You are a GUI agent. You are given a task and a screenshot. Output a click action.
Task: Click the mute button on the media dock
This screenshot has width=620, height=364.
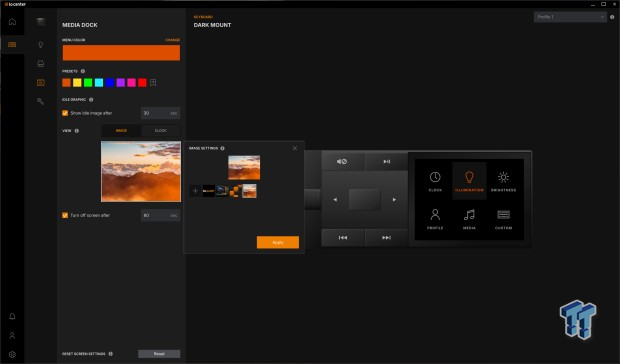click(342, 161)
